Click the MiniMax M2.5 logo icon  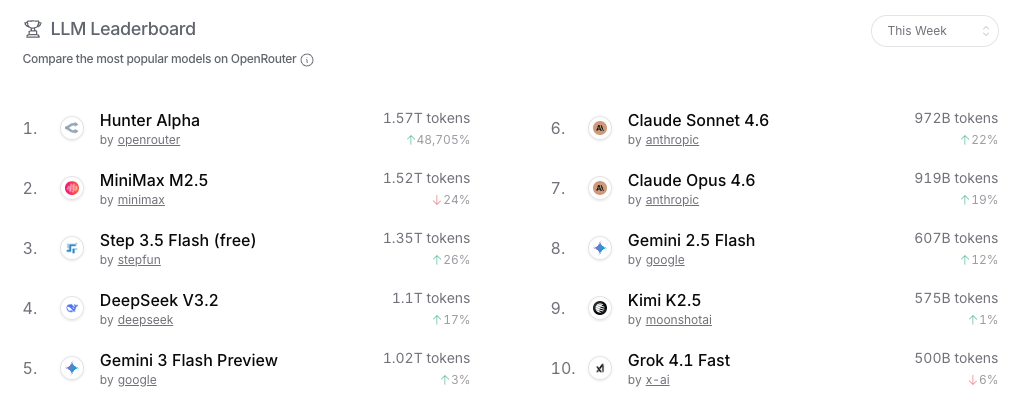coord(71,188)
